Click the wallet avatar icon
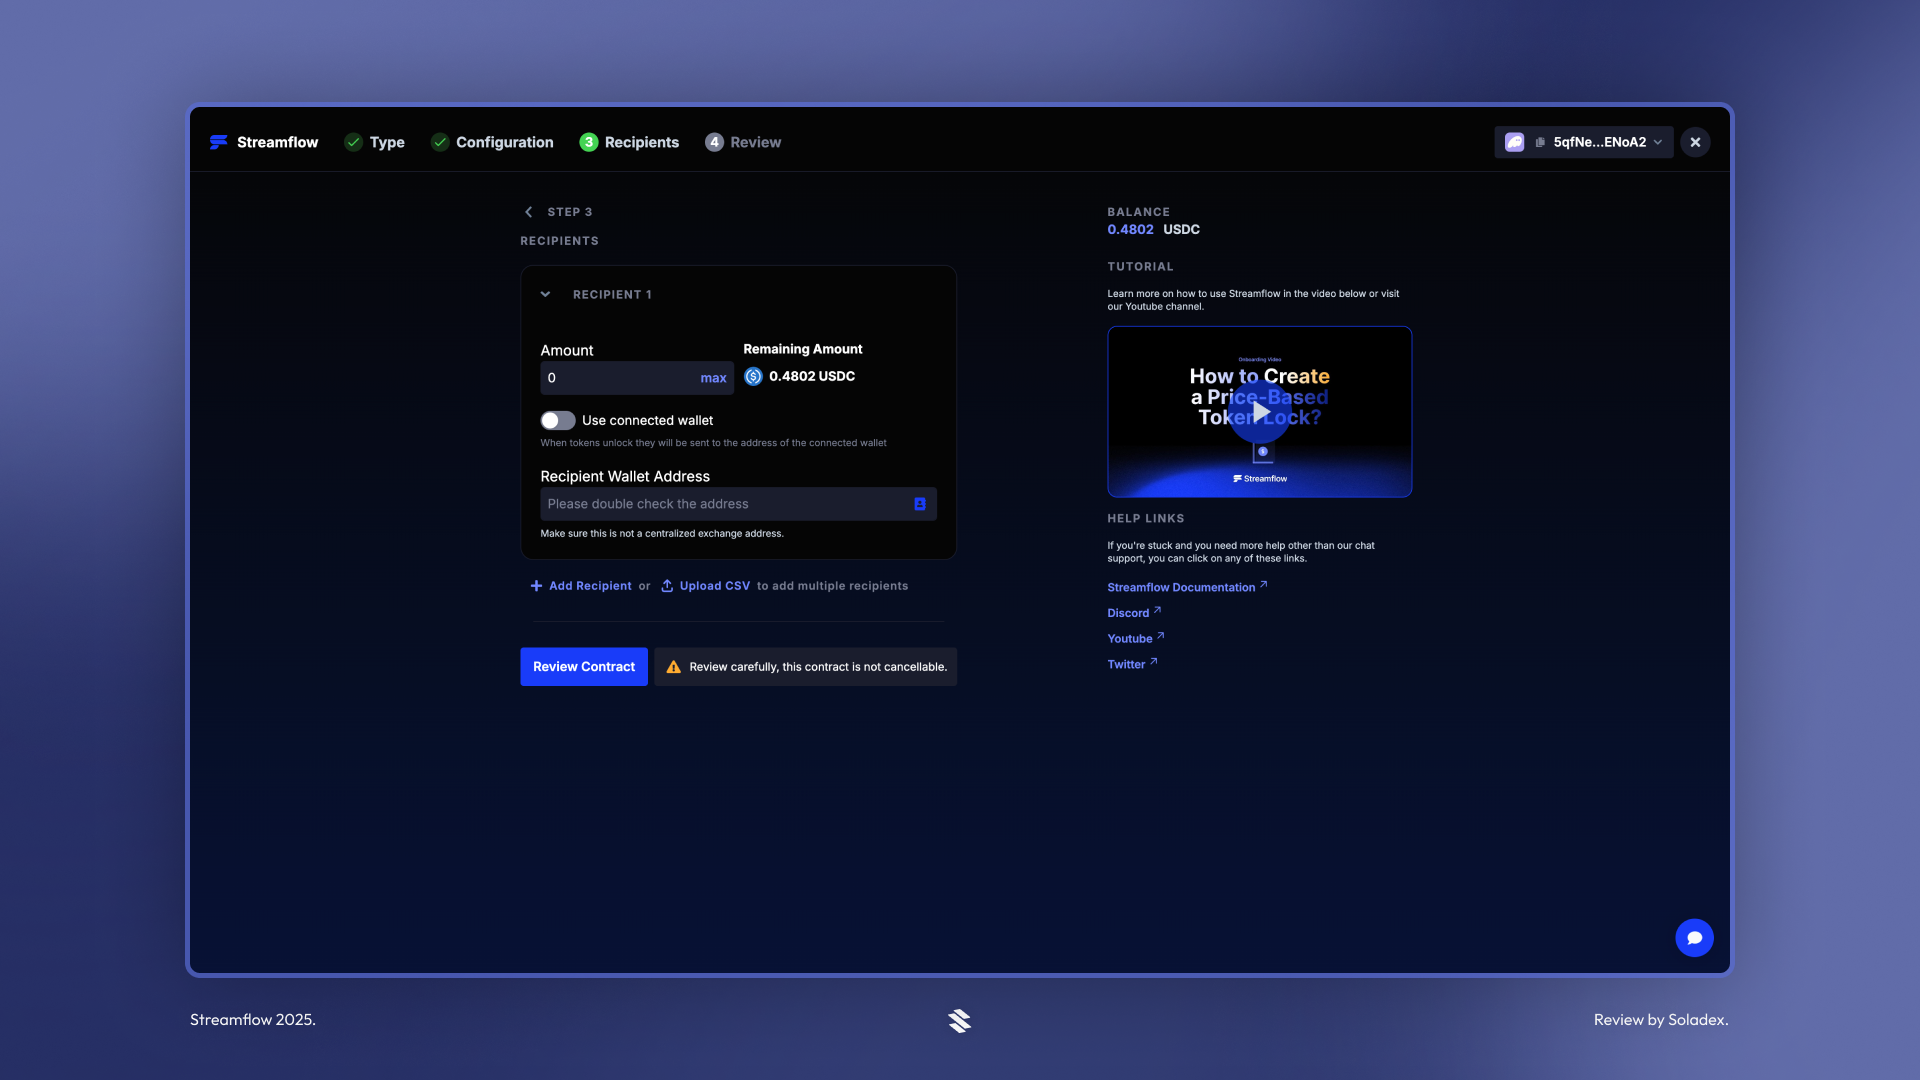 click(x=1515, y=142)
